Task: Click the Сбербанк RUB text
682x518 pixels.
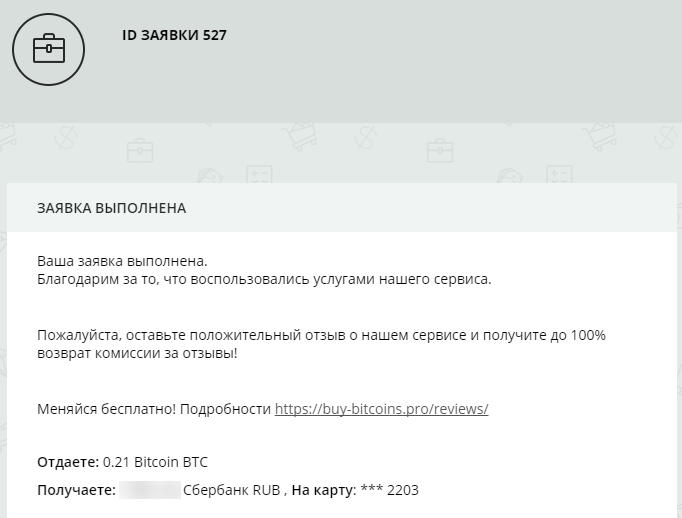Action: [x=231, y=490]
